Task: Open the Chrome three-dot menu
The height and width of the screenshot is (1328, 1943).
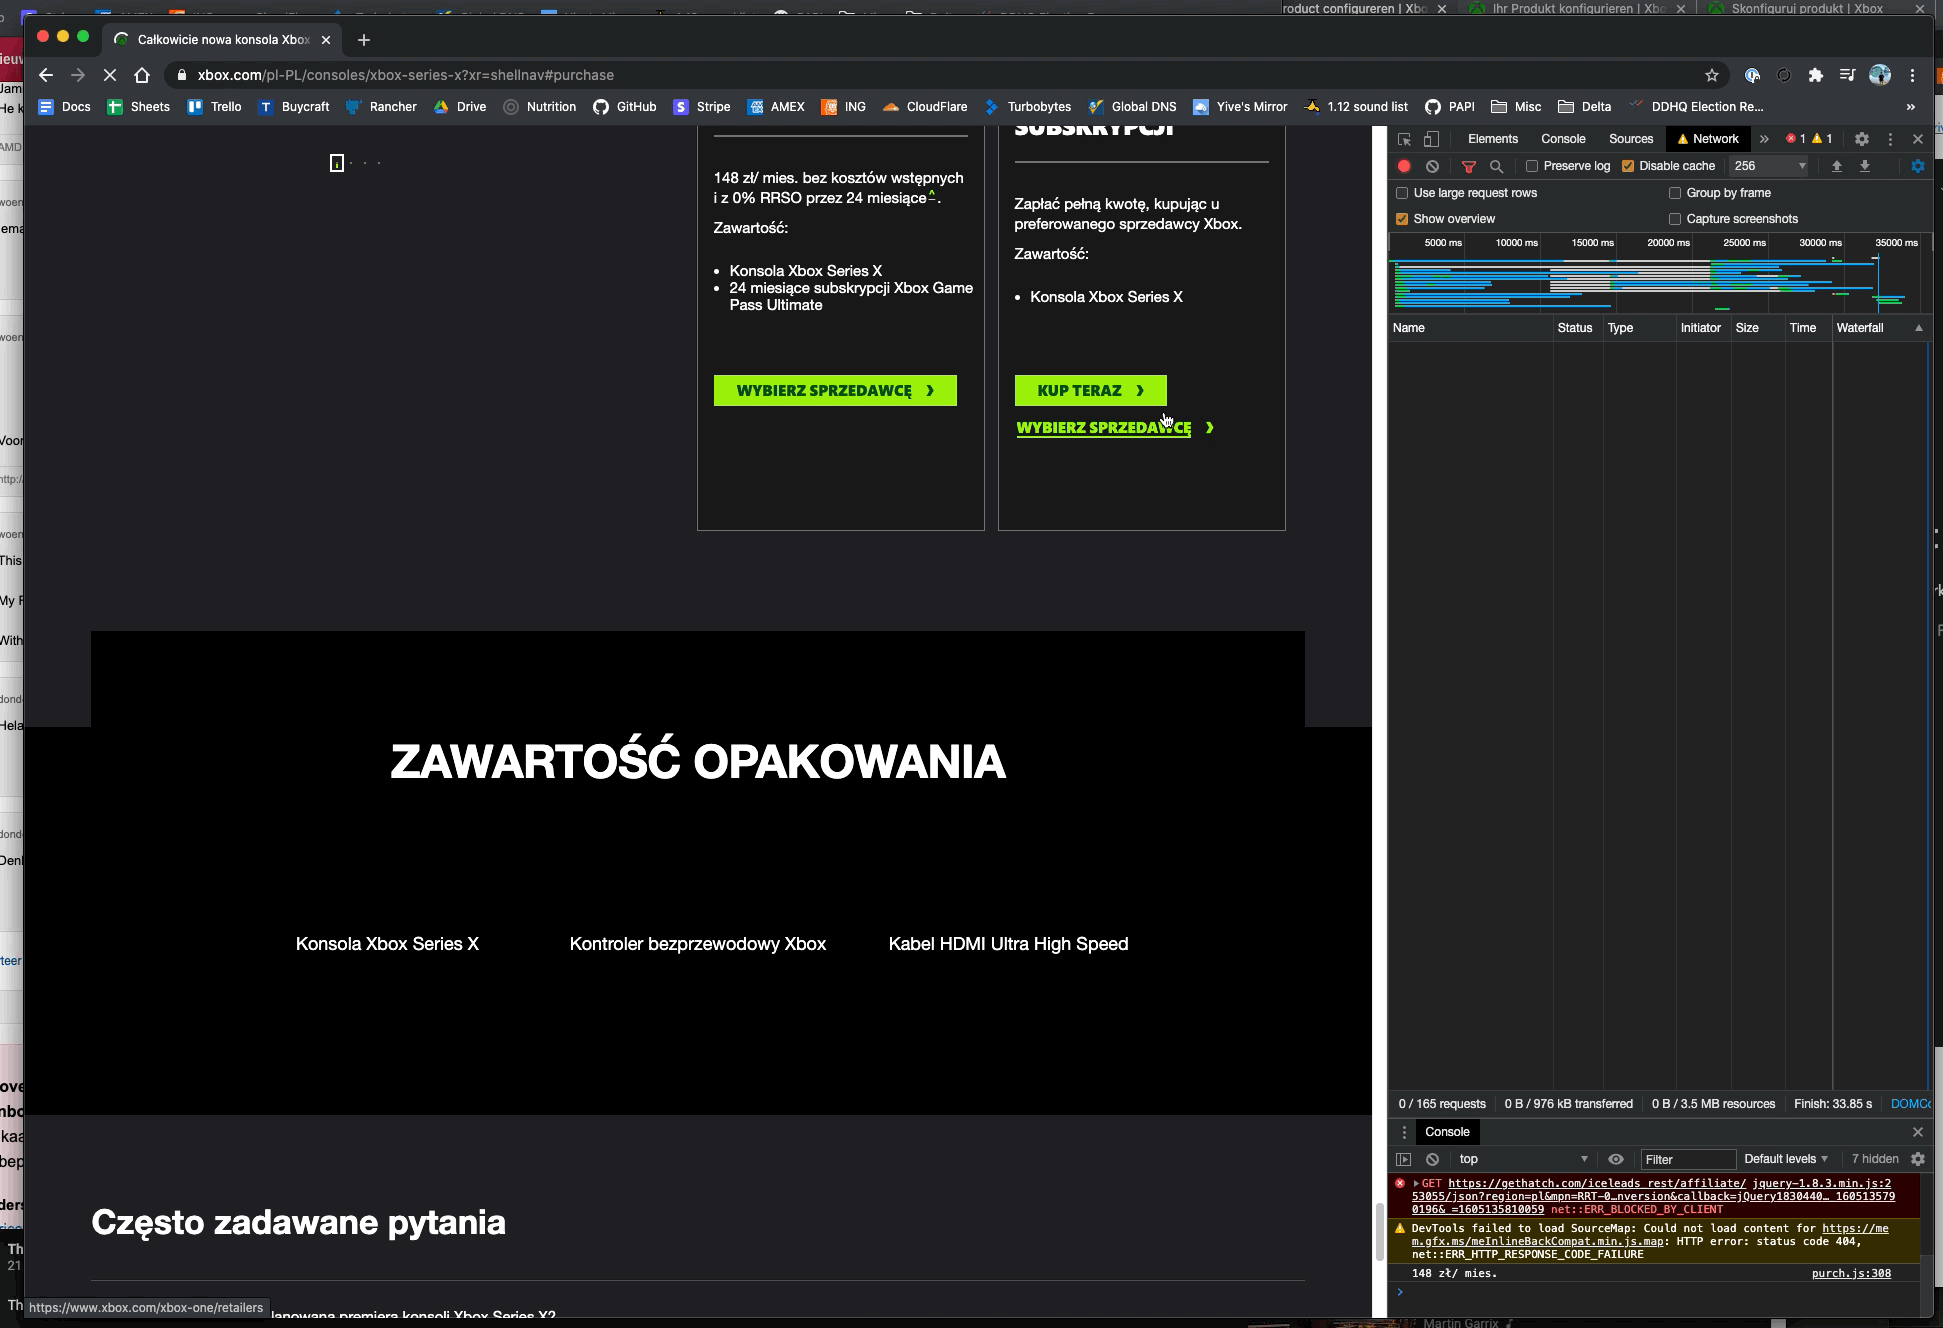Action: (x=1912, y=75)
